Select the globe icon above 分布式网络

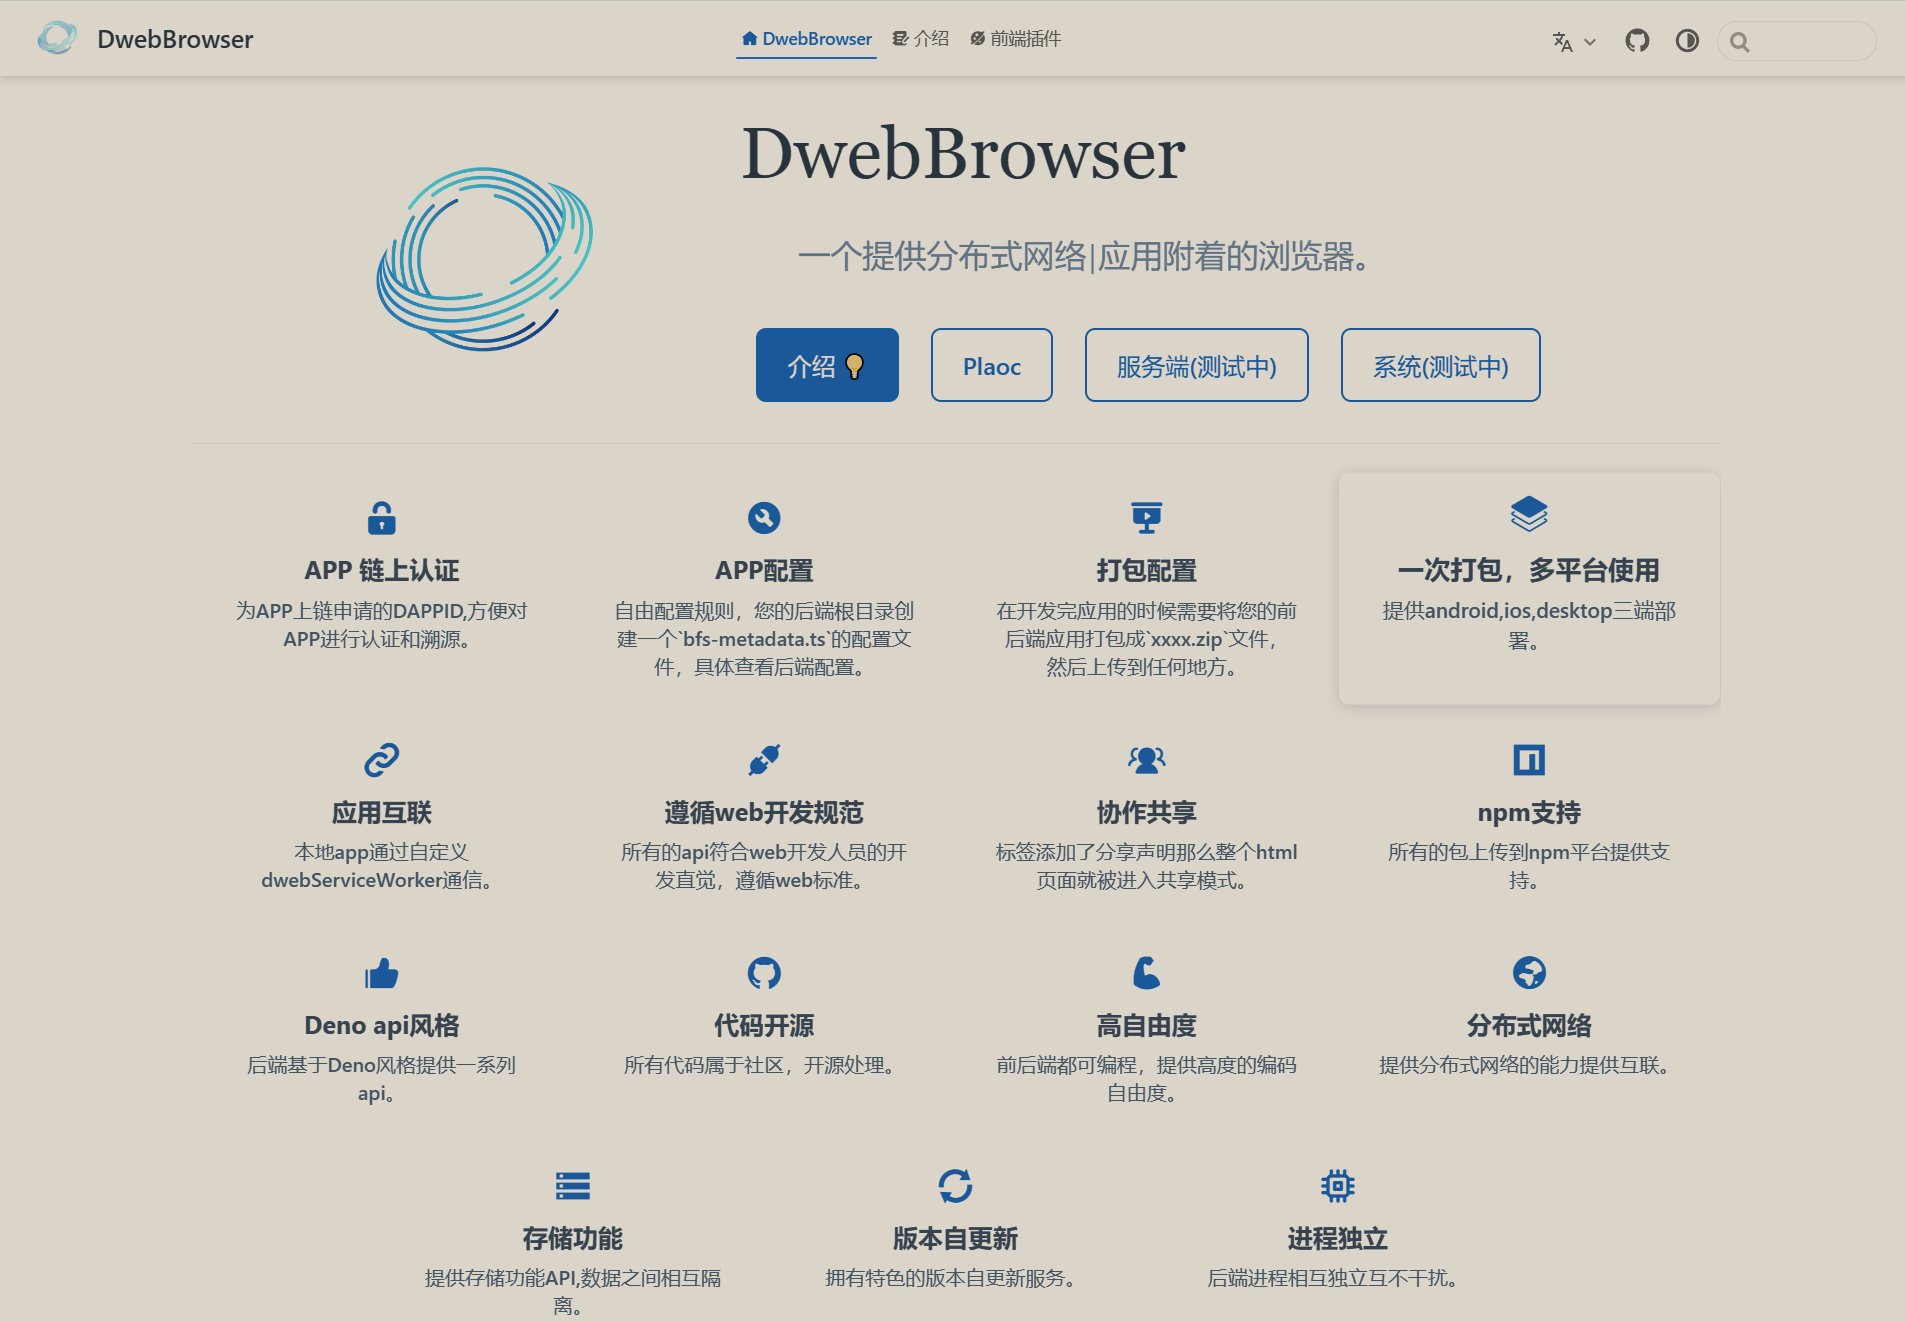click(1528, 972)
